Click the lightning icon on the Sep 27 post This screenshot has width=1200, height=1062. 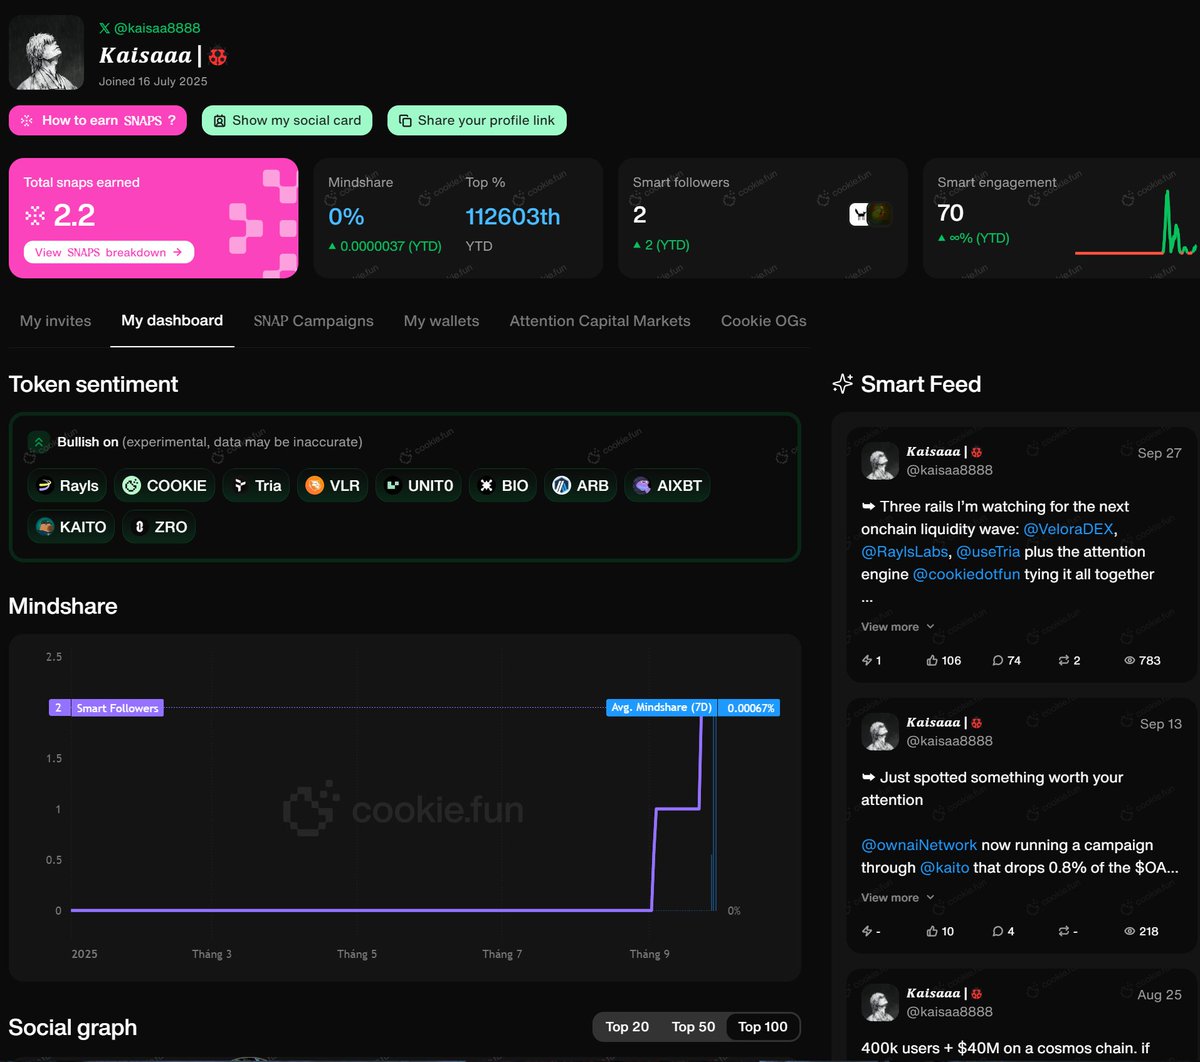click(867, 660)
